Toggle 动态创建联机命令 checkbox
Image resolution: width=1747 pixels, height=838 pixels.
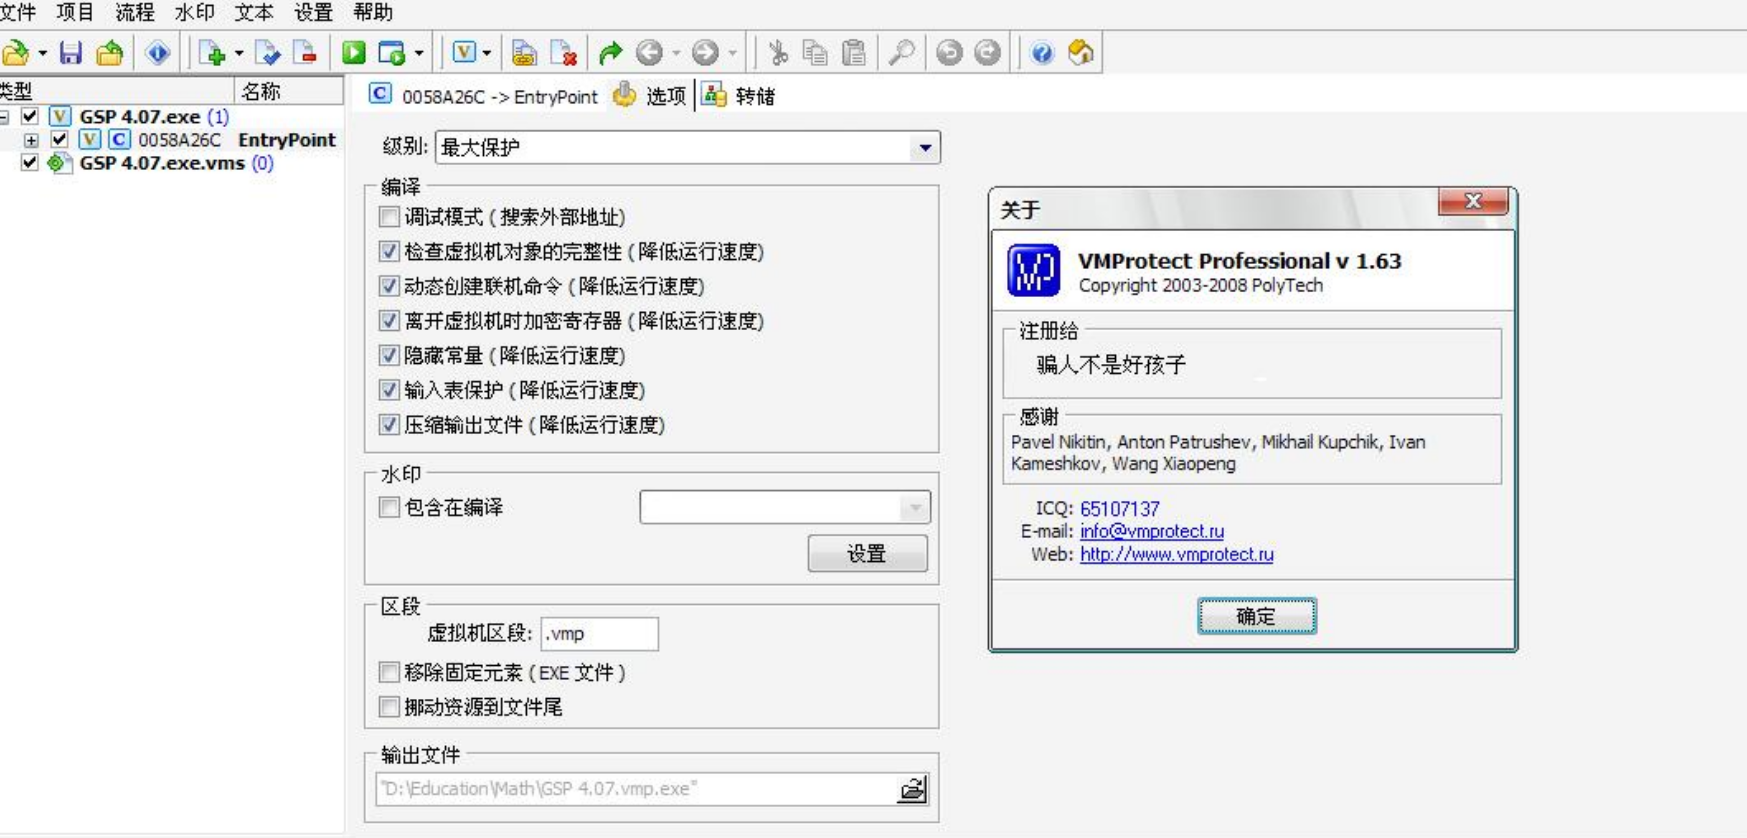coord(390,286)
